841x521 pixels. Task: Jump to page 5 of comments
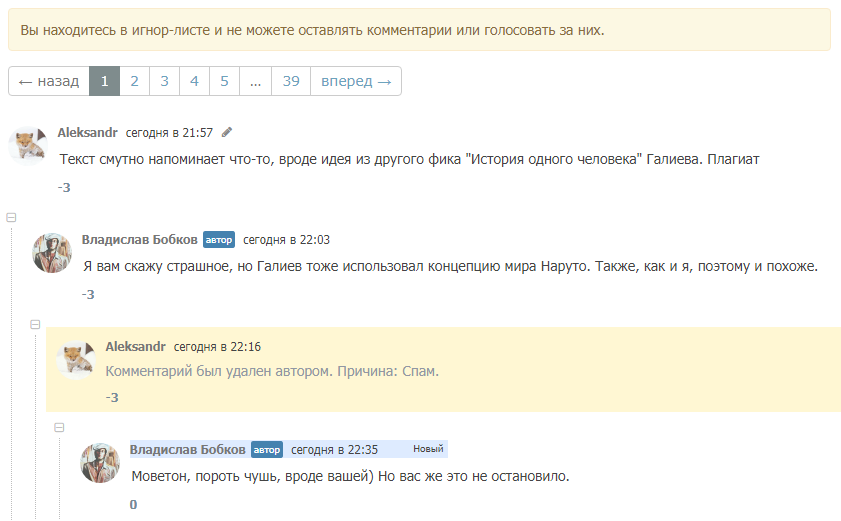tap(224, 81)
